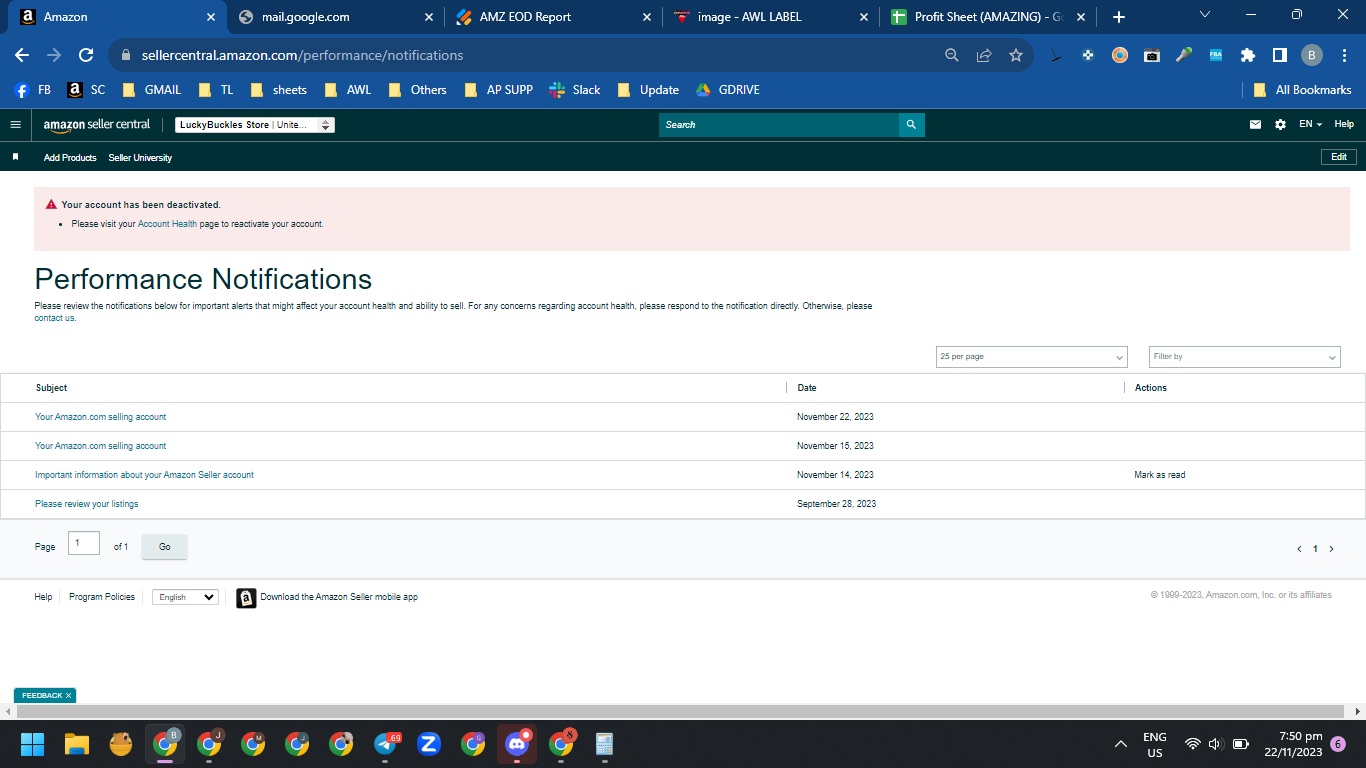Screen dimensions: 1366x768
Task: Open the All Bookmarks folder
Action: (x=1302, y=90)
